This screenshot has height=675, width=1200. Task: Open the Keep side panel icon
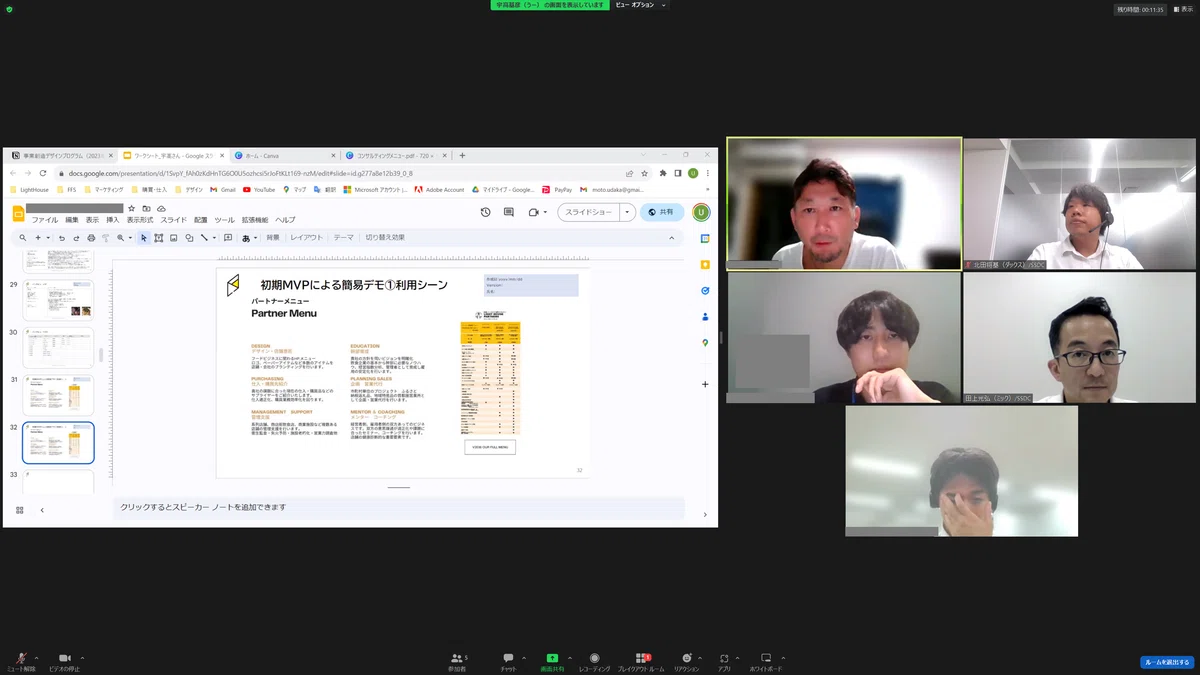705,264
